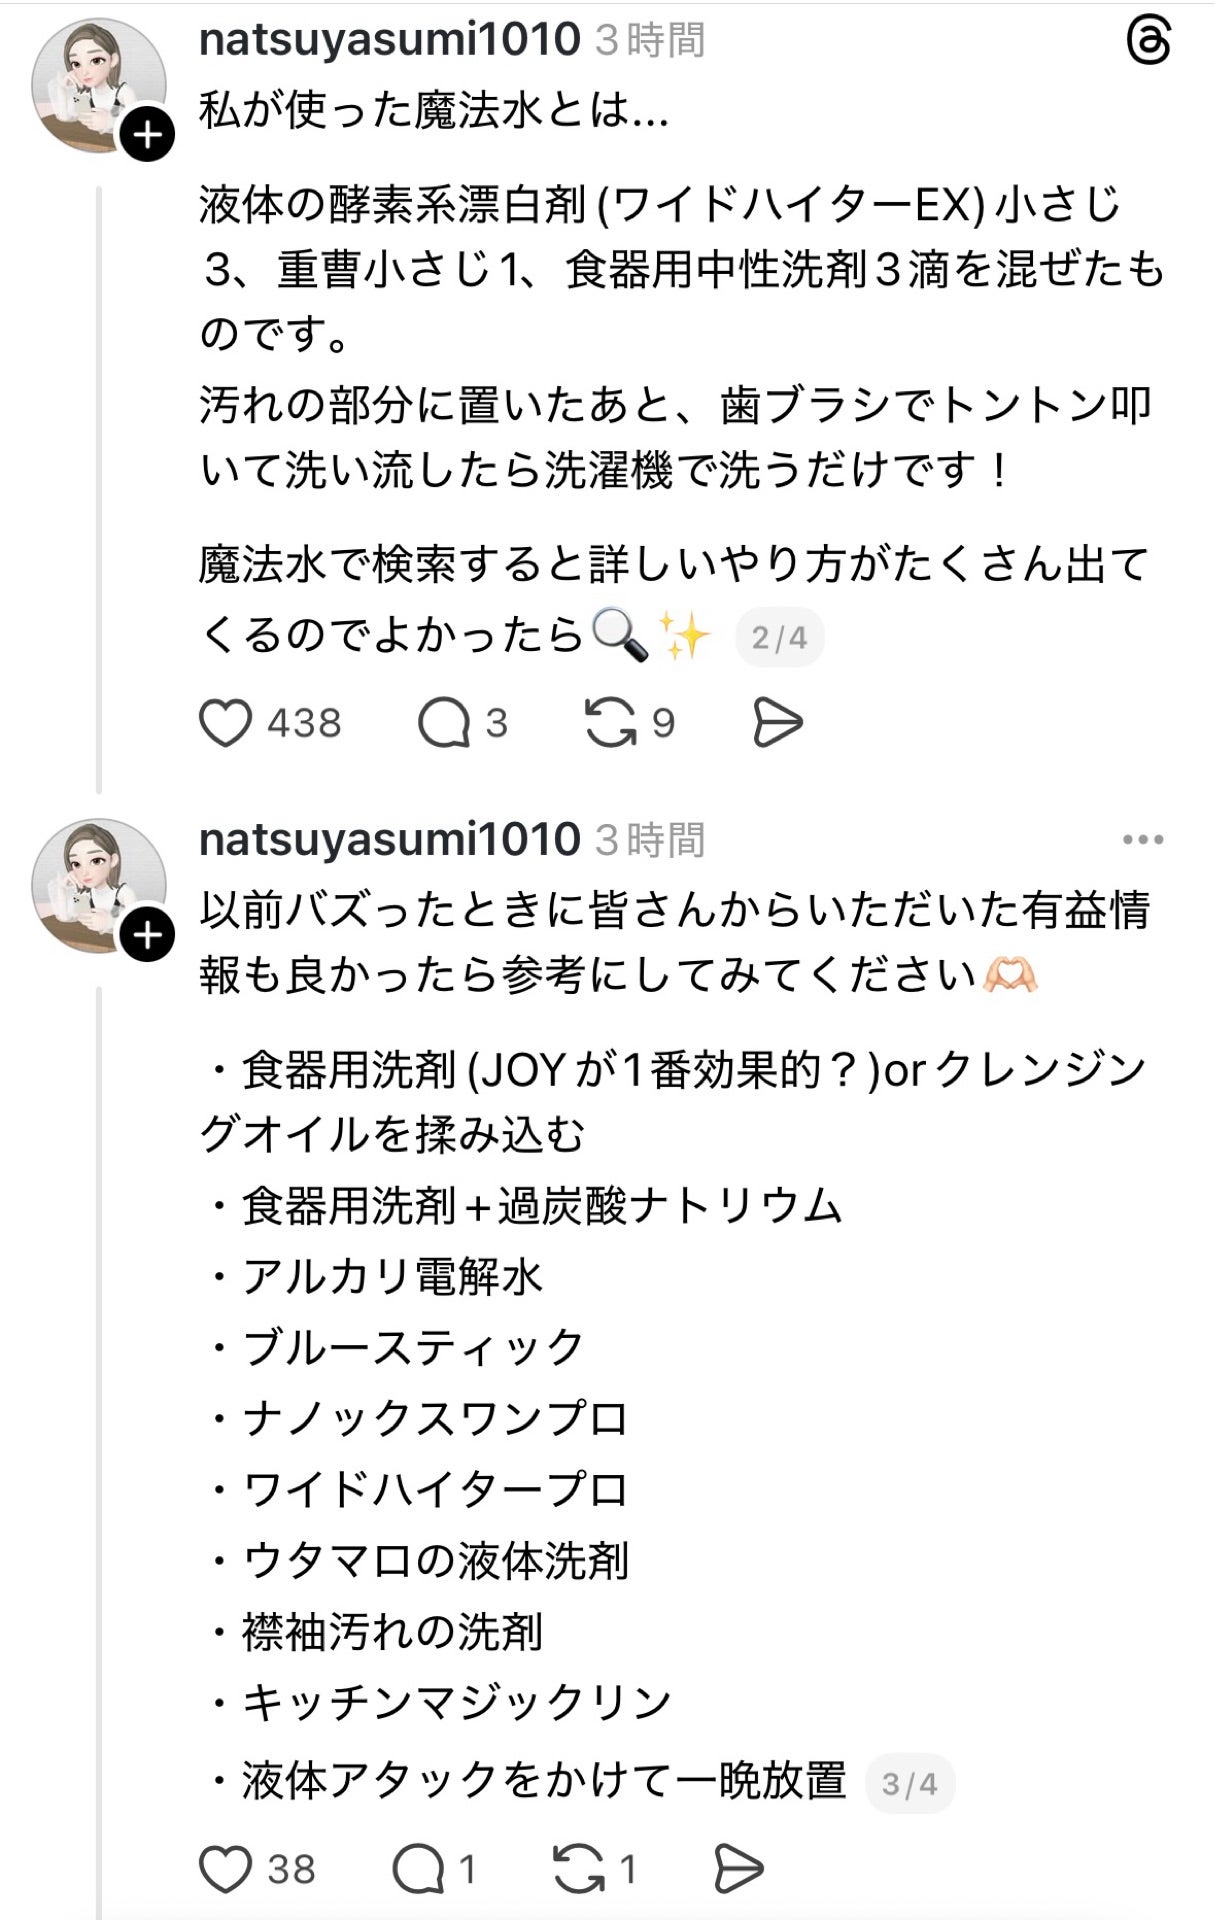Viewport: 1215px width, 1920px height.
Task: Click the second post's 3時間 timestamp
Action: tap(650, 840)
